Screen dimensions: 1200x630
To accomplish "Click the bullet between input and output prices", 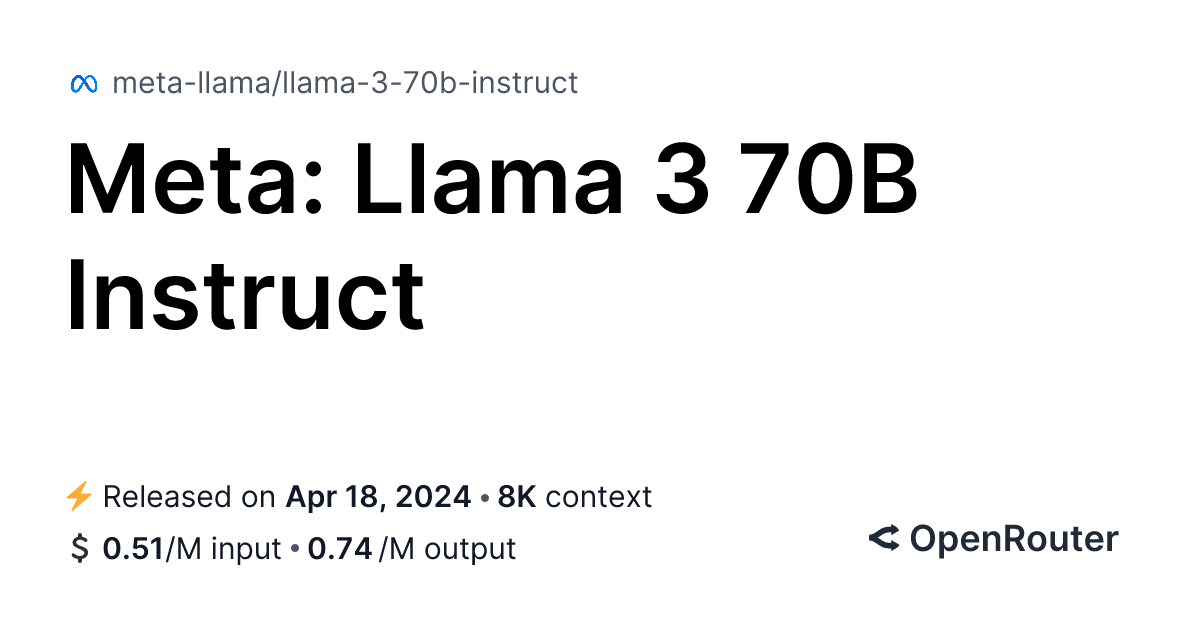I will 295,549.
